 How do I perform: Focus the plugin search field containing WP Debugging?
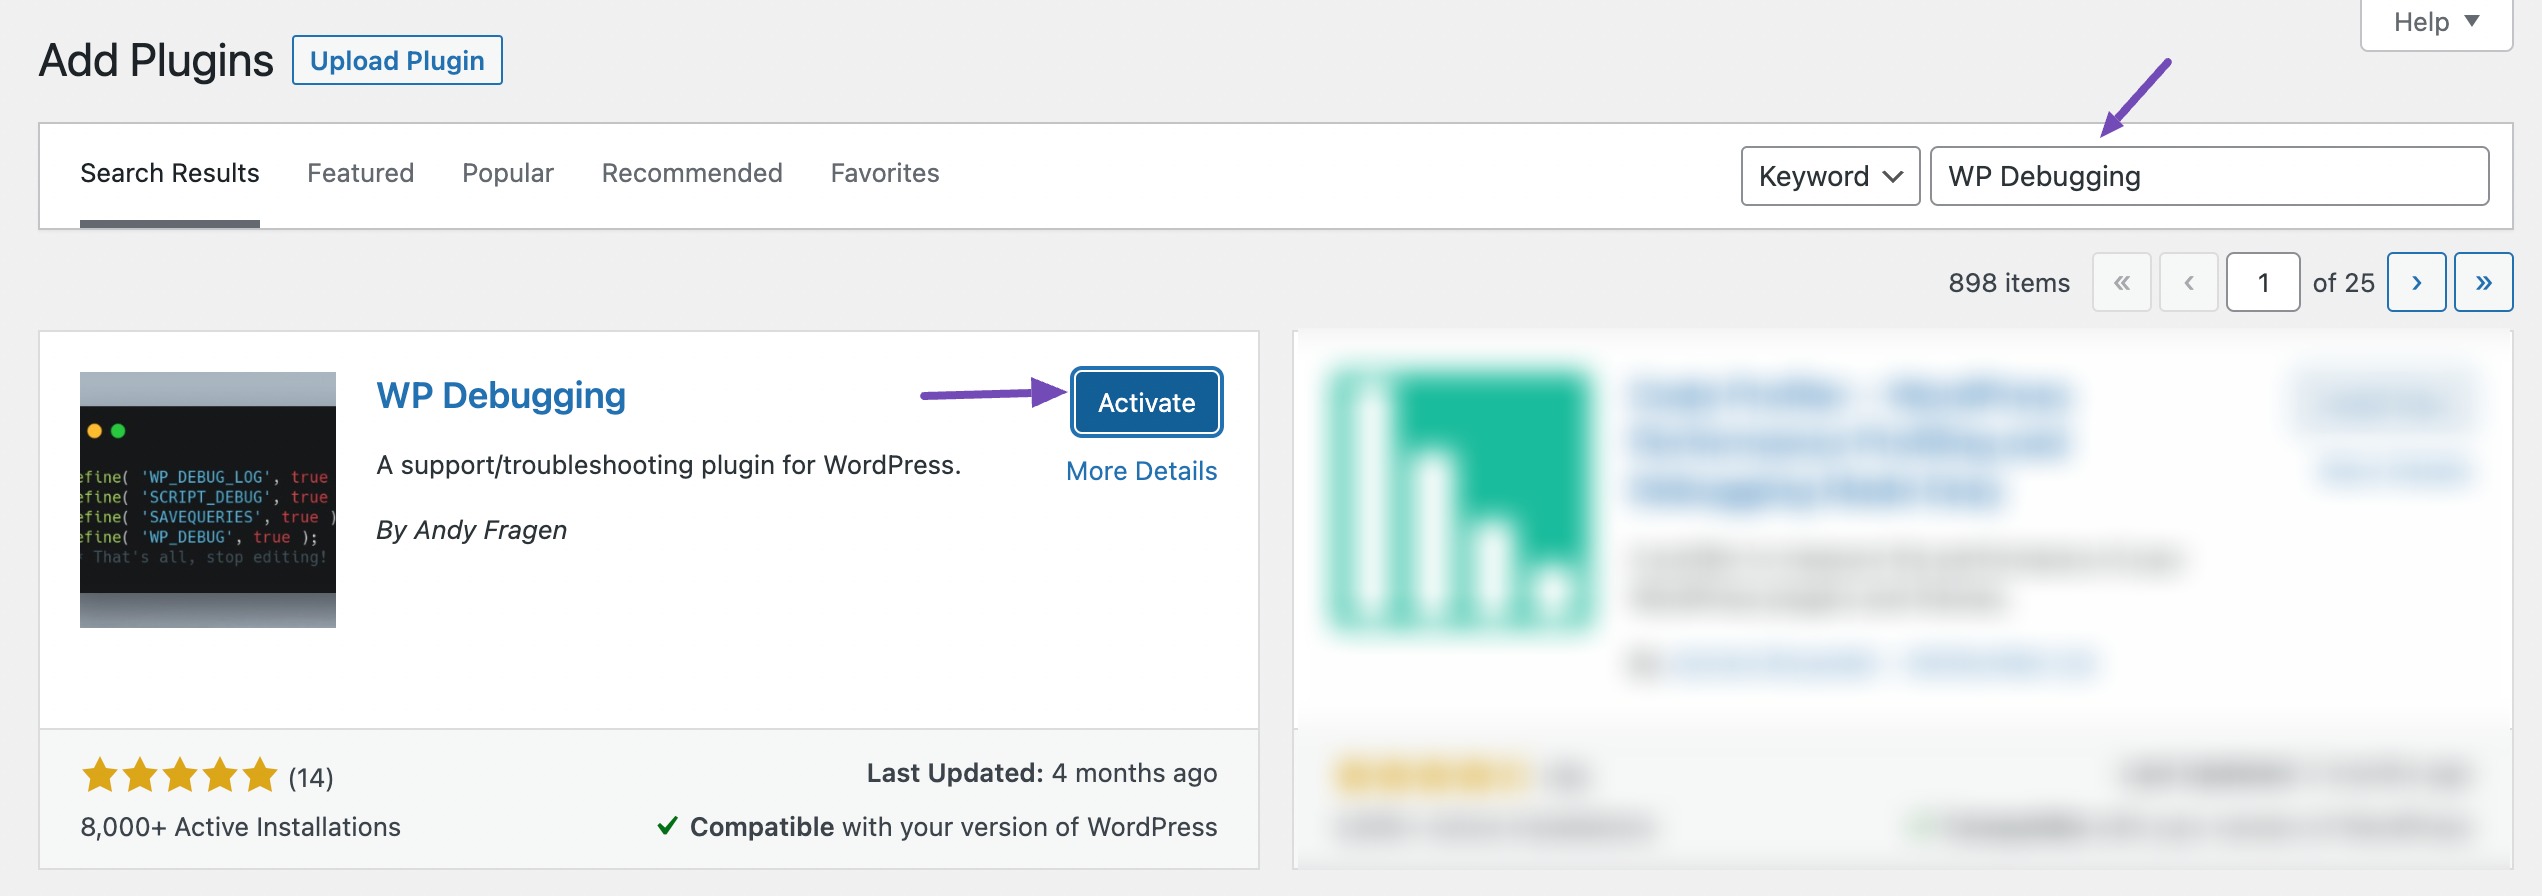[2209, 176]
